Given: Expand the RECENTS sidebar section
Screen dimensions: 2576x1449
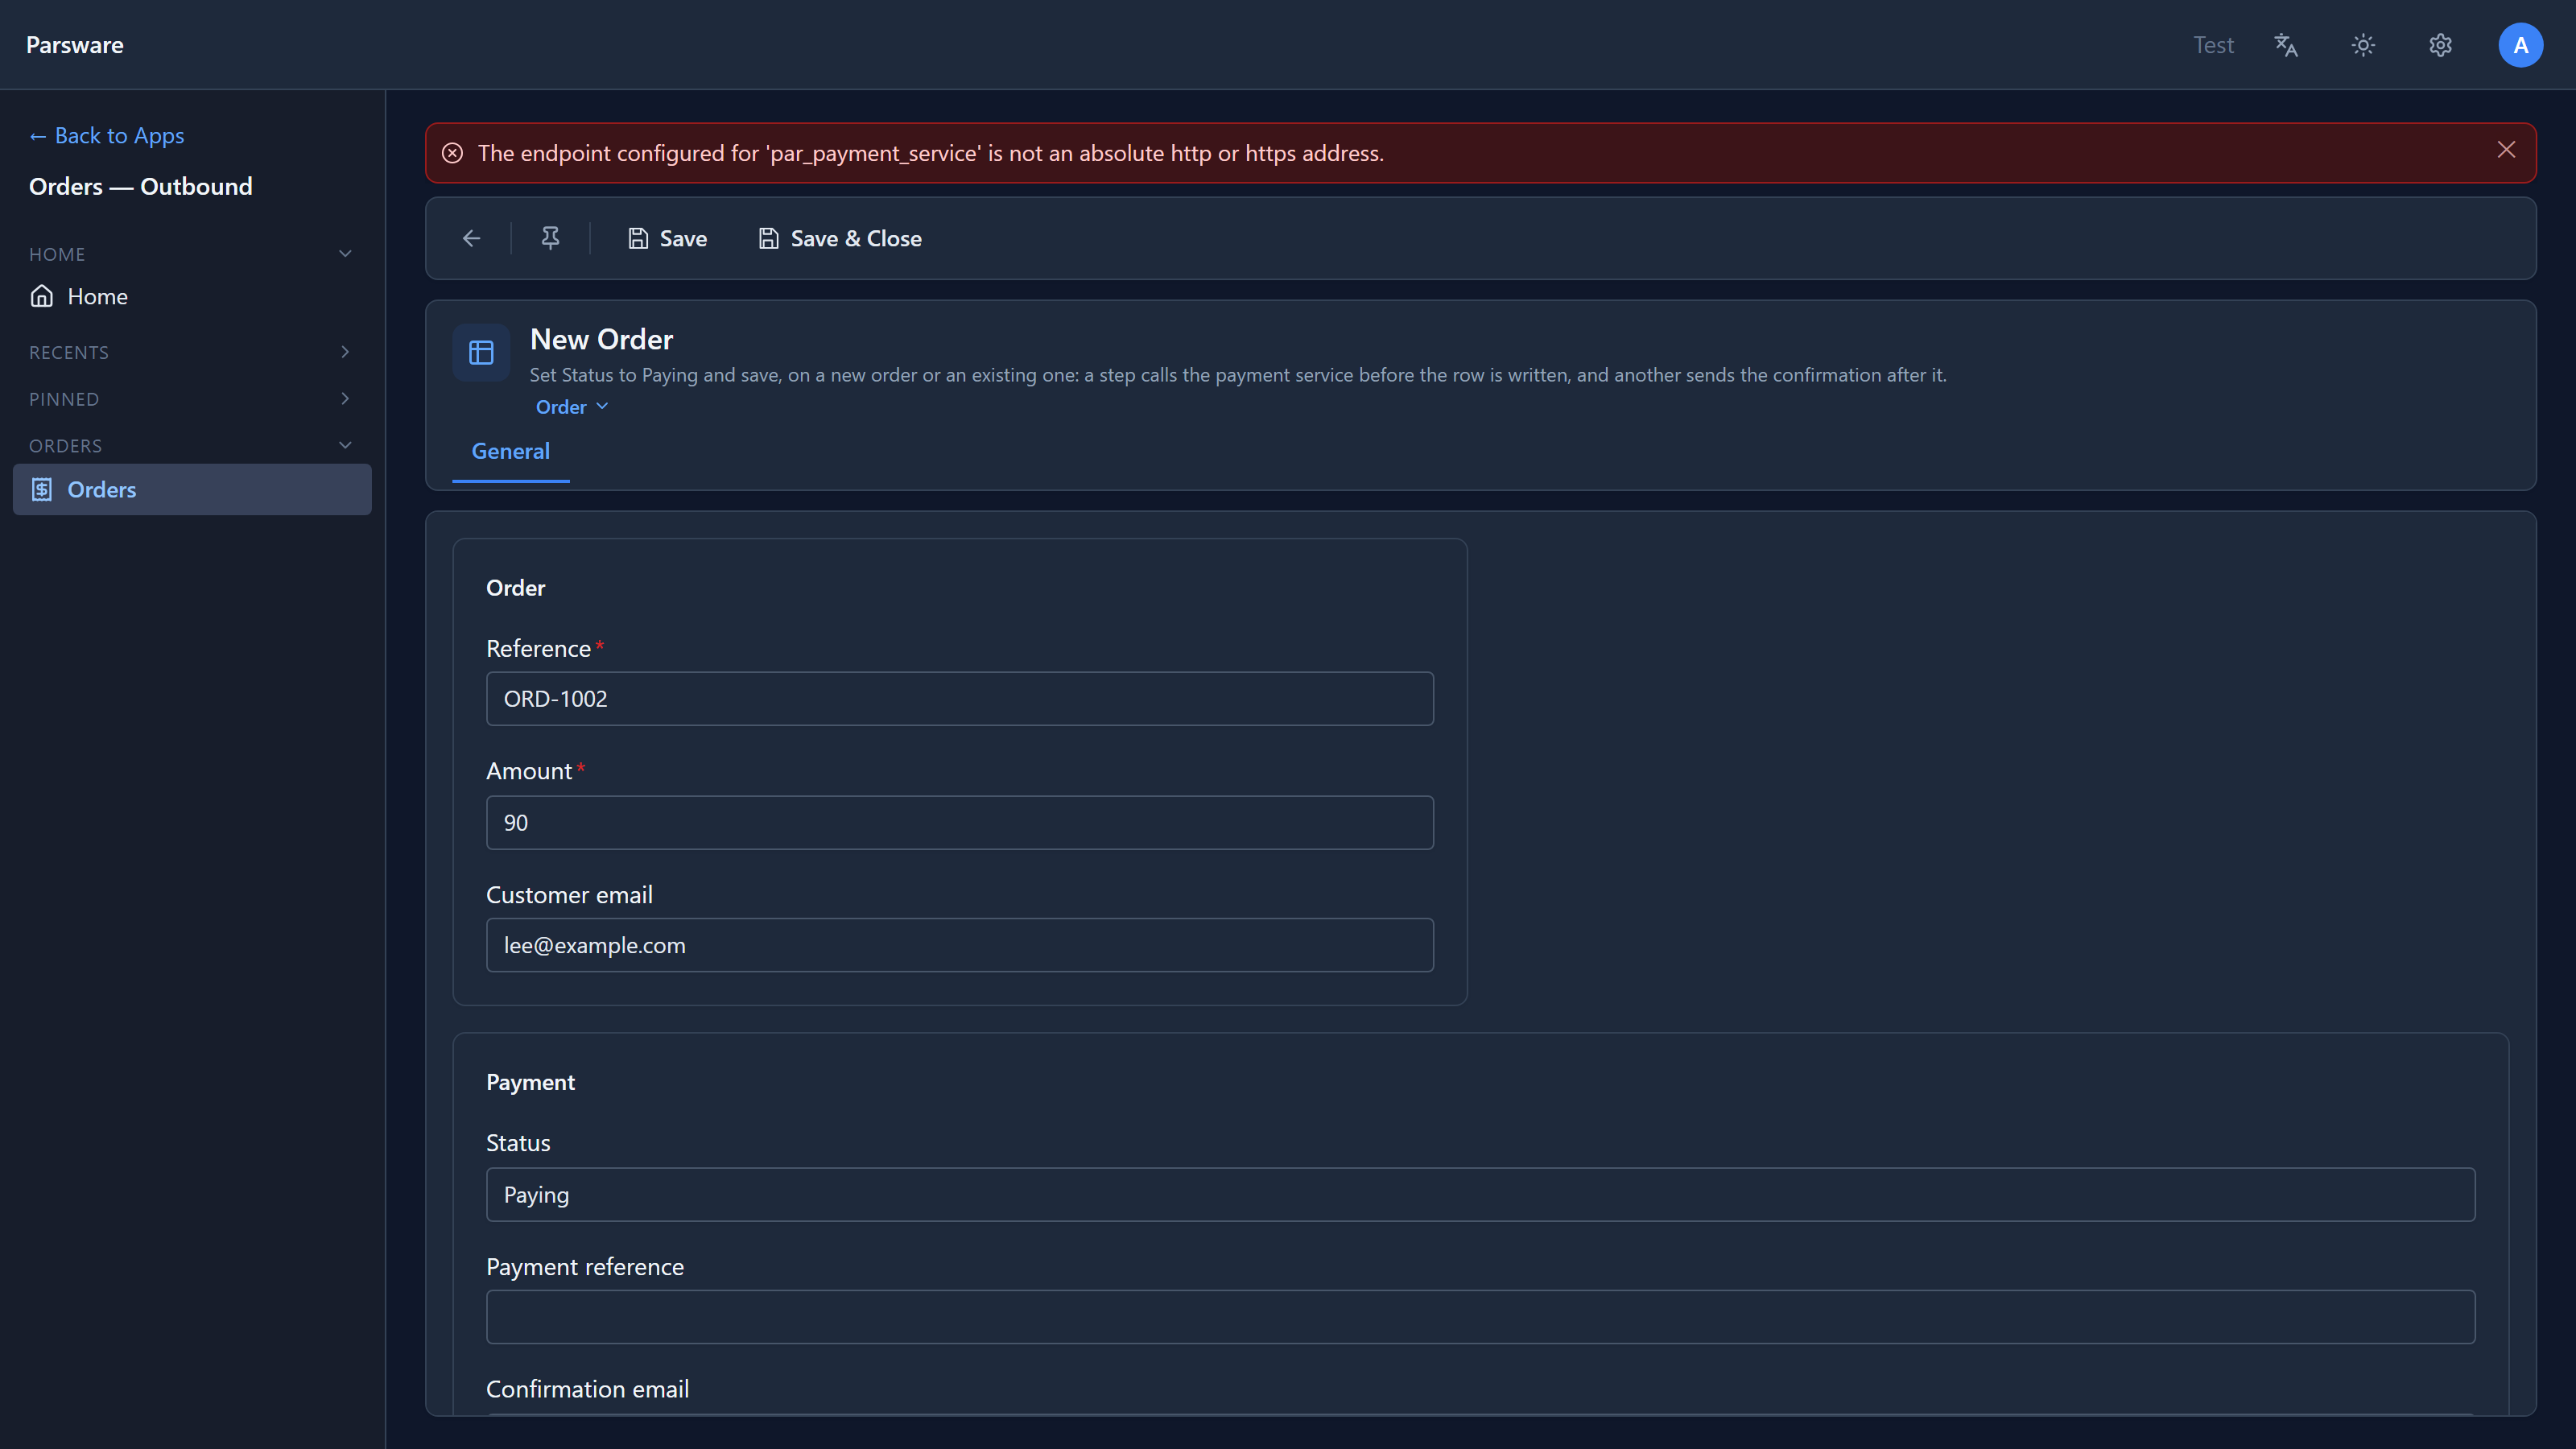Looking at the screenshot, I should point(190,352).
